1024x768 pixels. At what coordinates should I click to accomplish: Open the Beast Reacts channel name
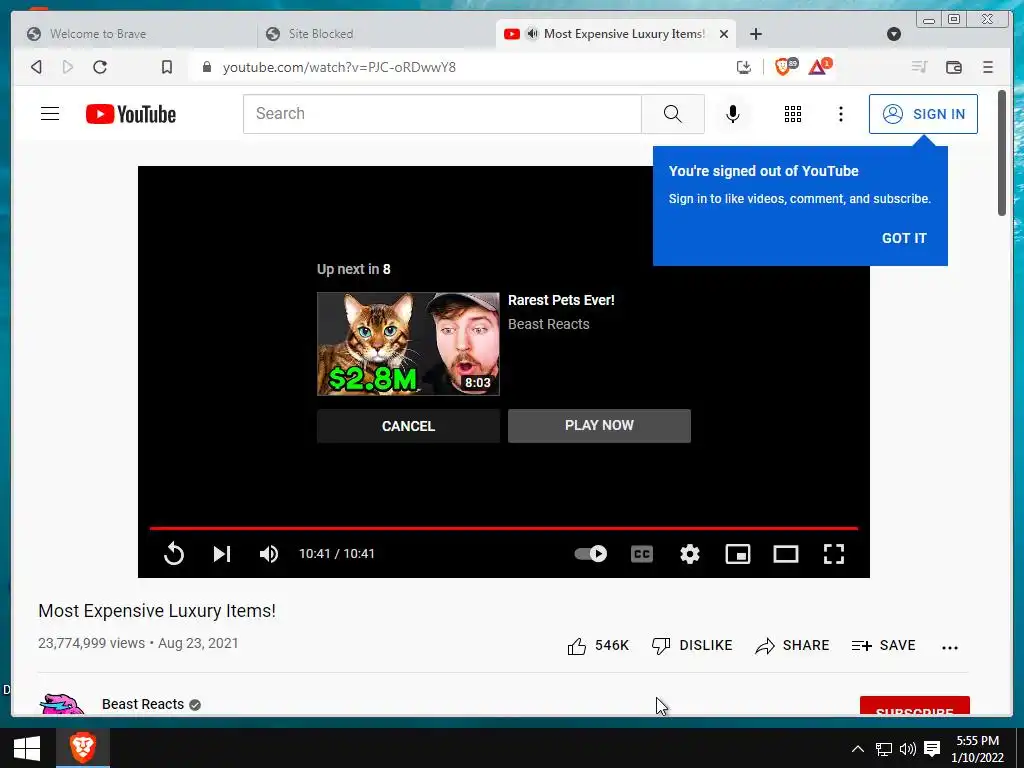(142, 704)
